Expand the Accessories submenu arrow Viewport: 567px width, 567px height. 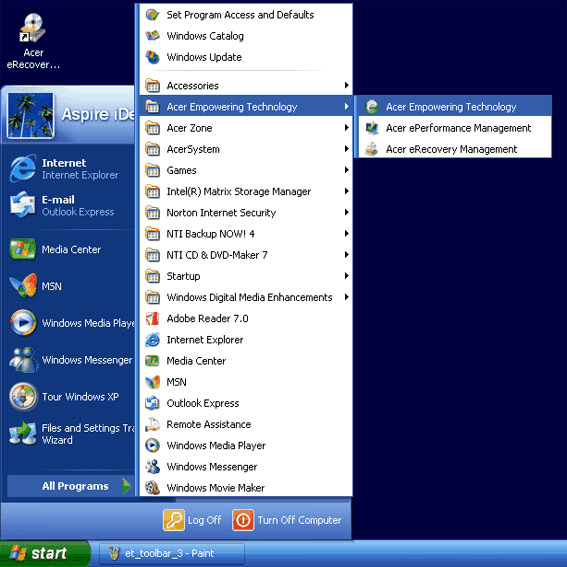tap(346, 85)
